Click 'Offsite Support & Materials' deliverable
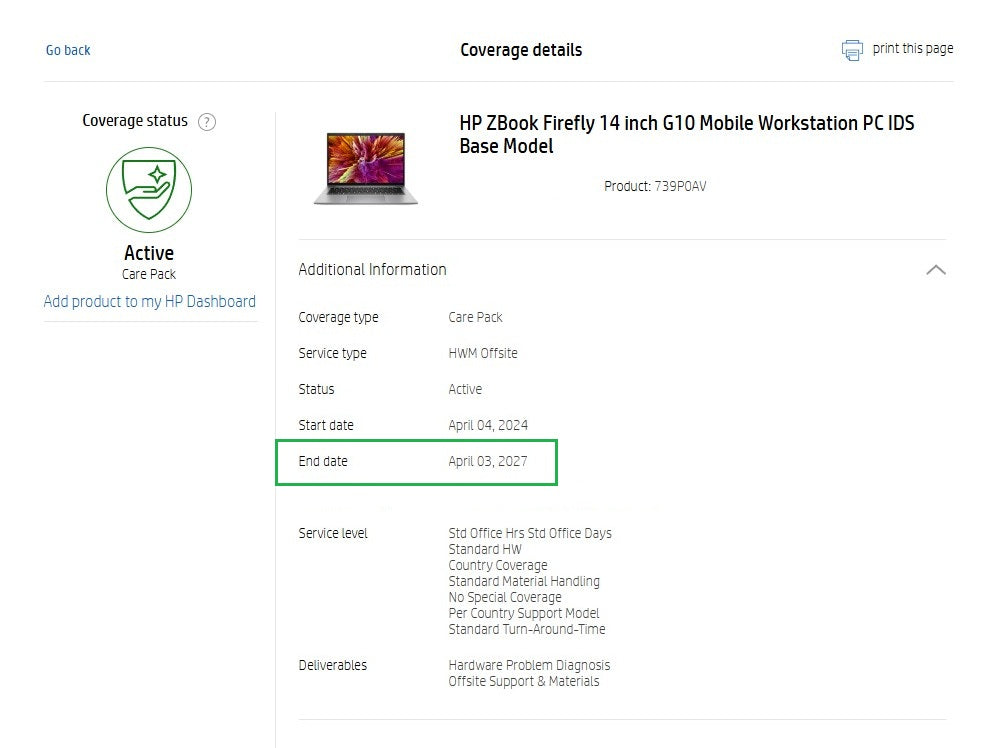The height and width of the screenshot is (748, 999). point(524,681)
